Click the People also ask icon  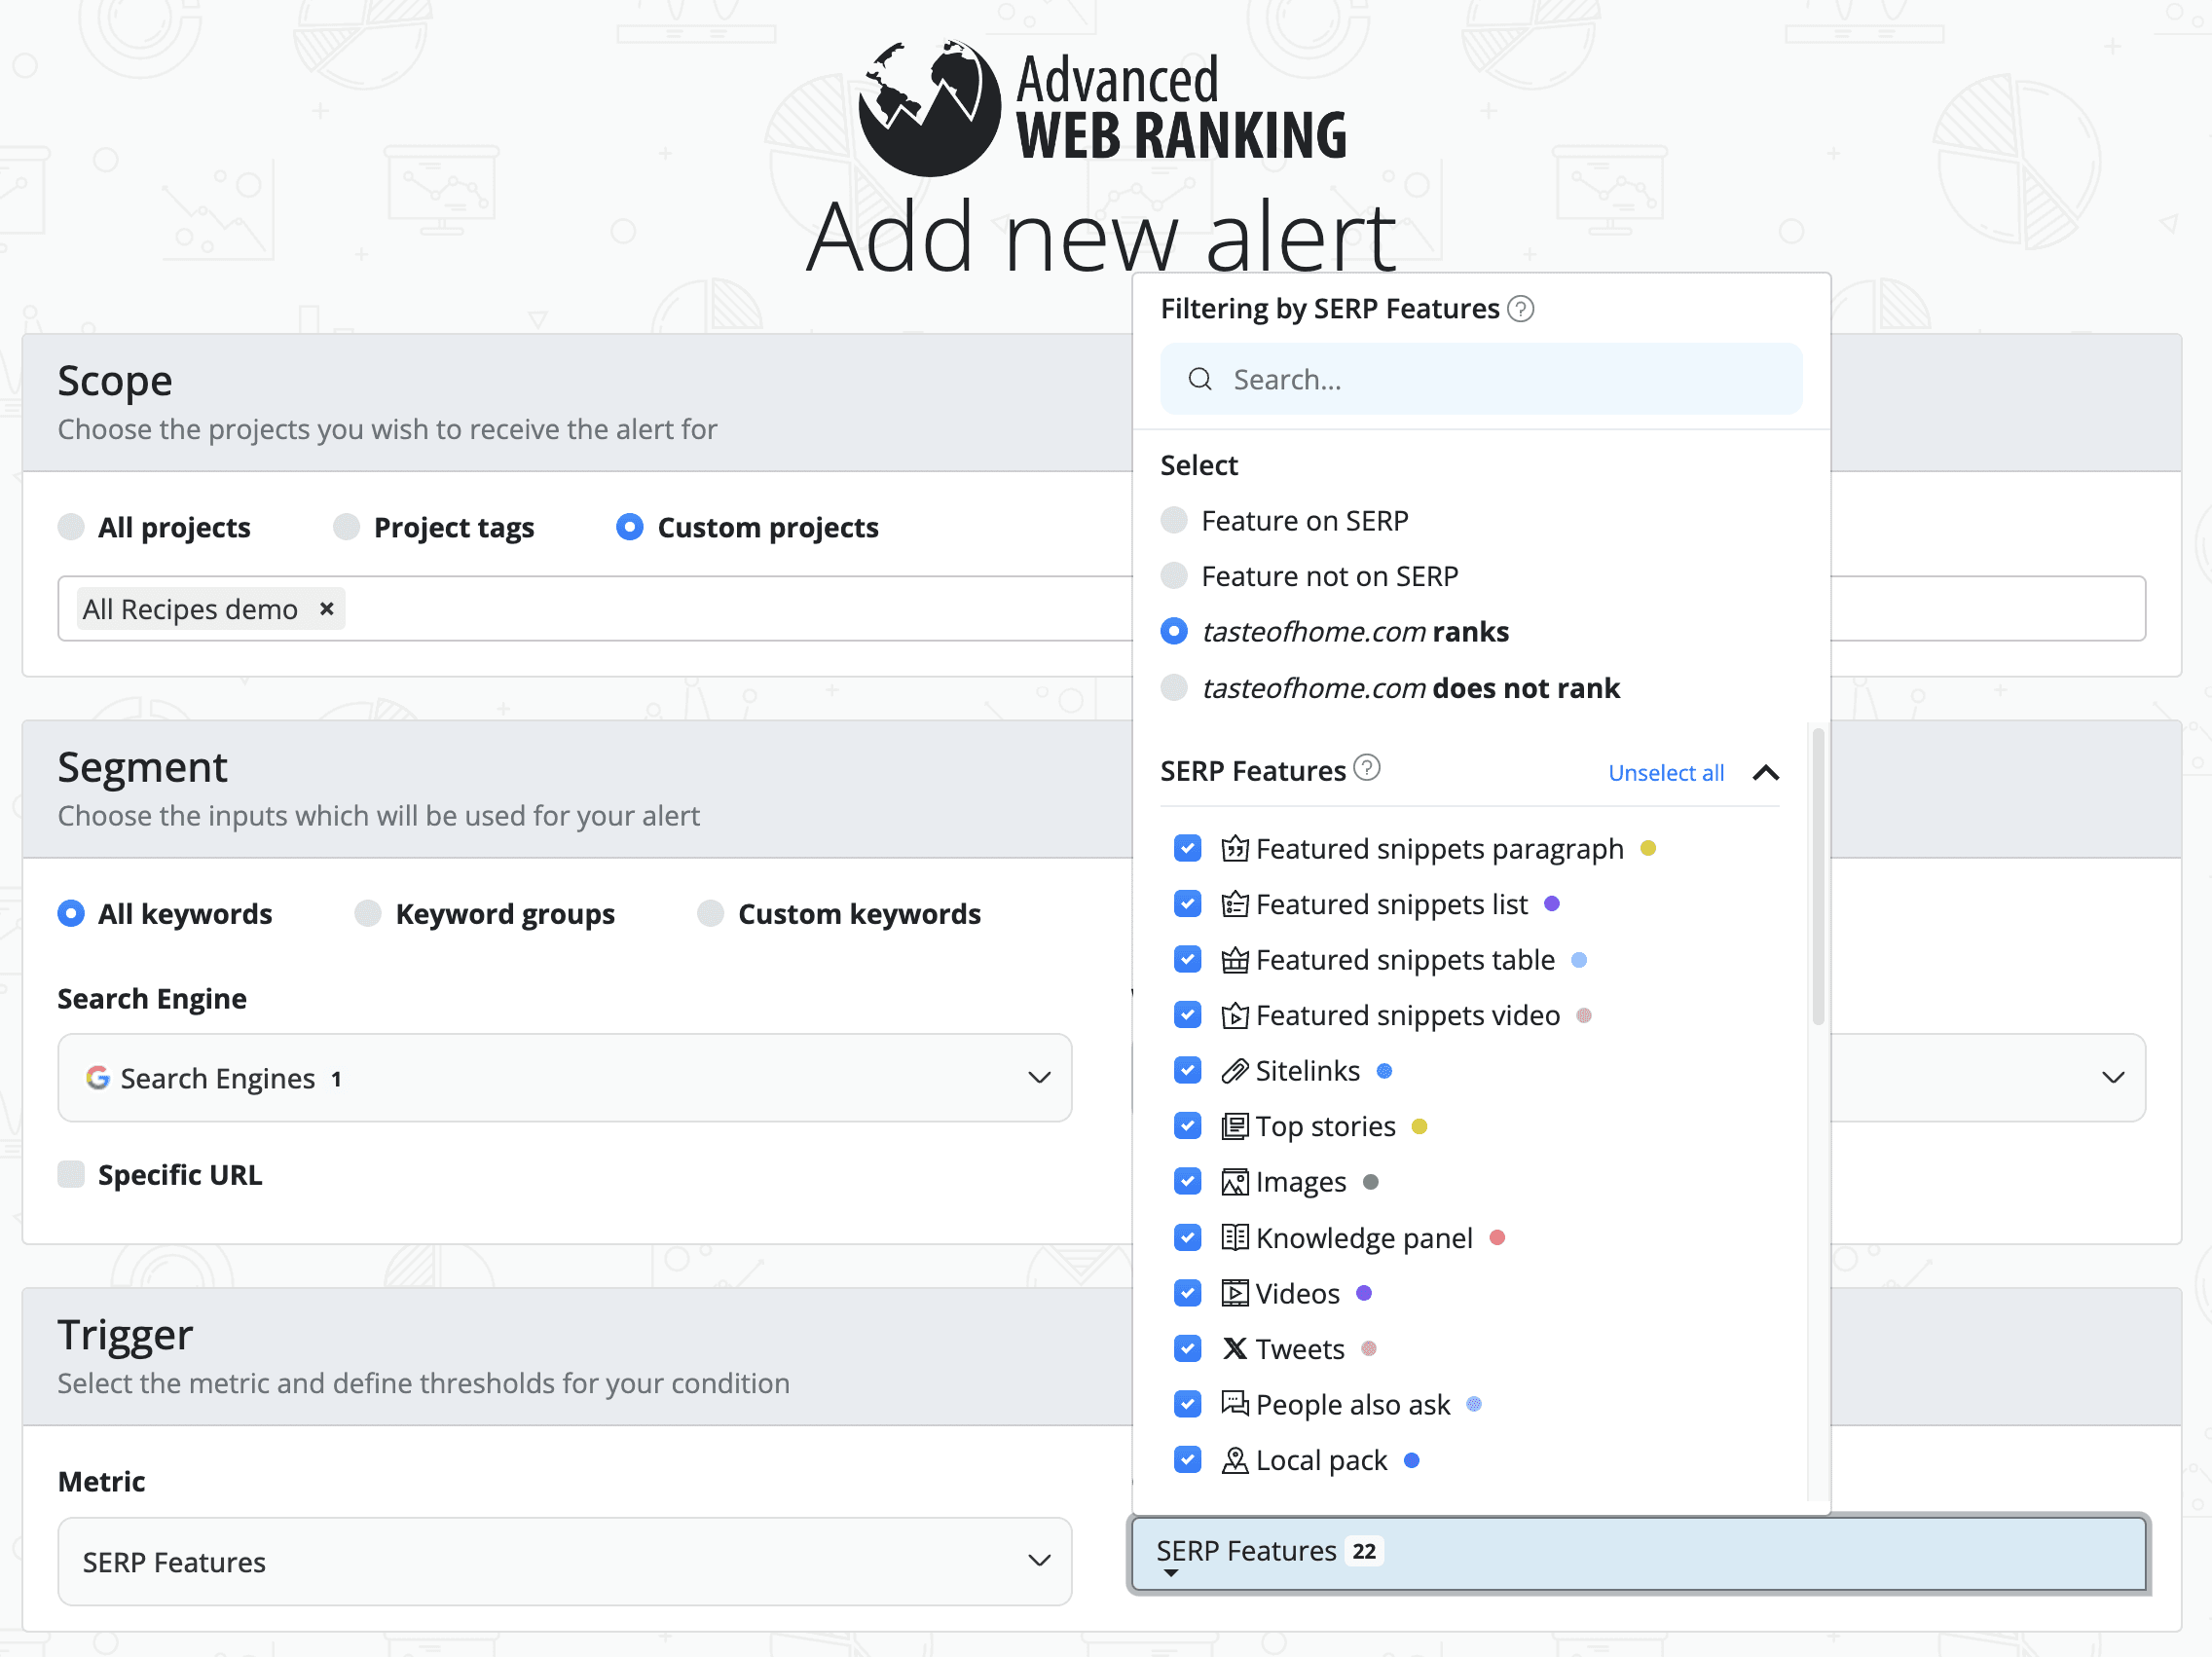pyautogui.click(x=1235, y=1404)
